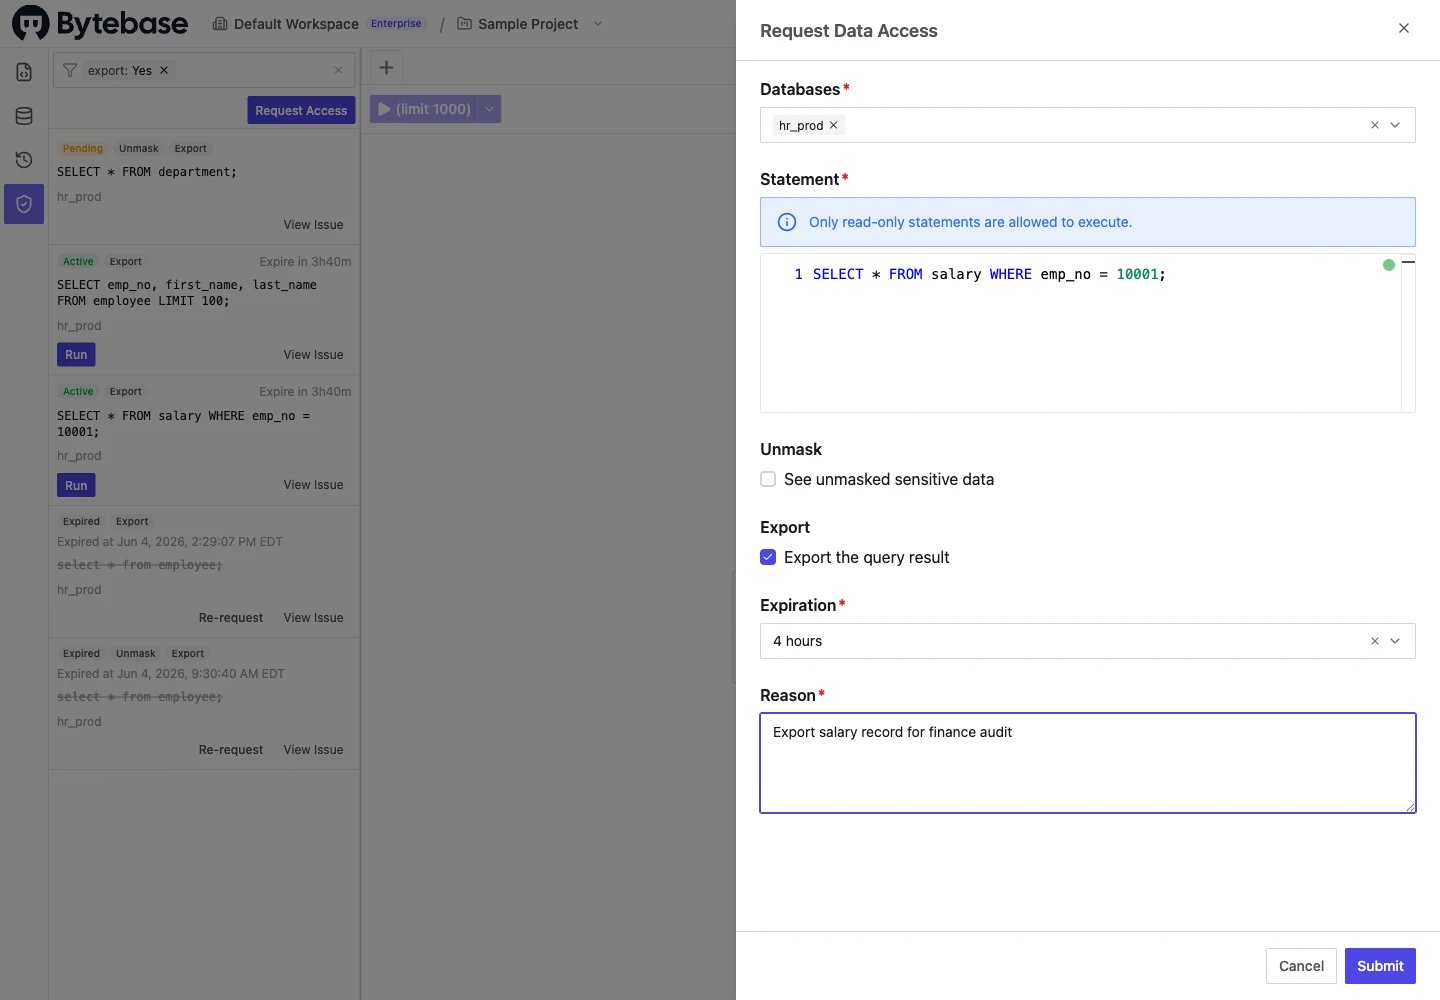Viewport: 1440px width, 1000px height.
Task: Click the Request Access button
Action: pyautogui.click(x=301, y=110)
